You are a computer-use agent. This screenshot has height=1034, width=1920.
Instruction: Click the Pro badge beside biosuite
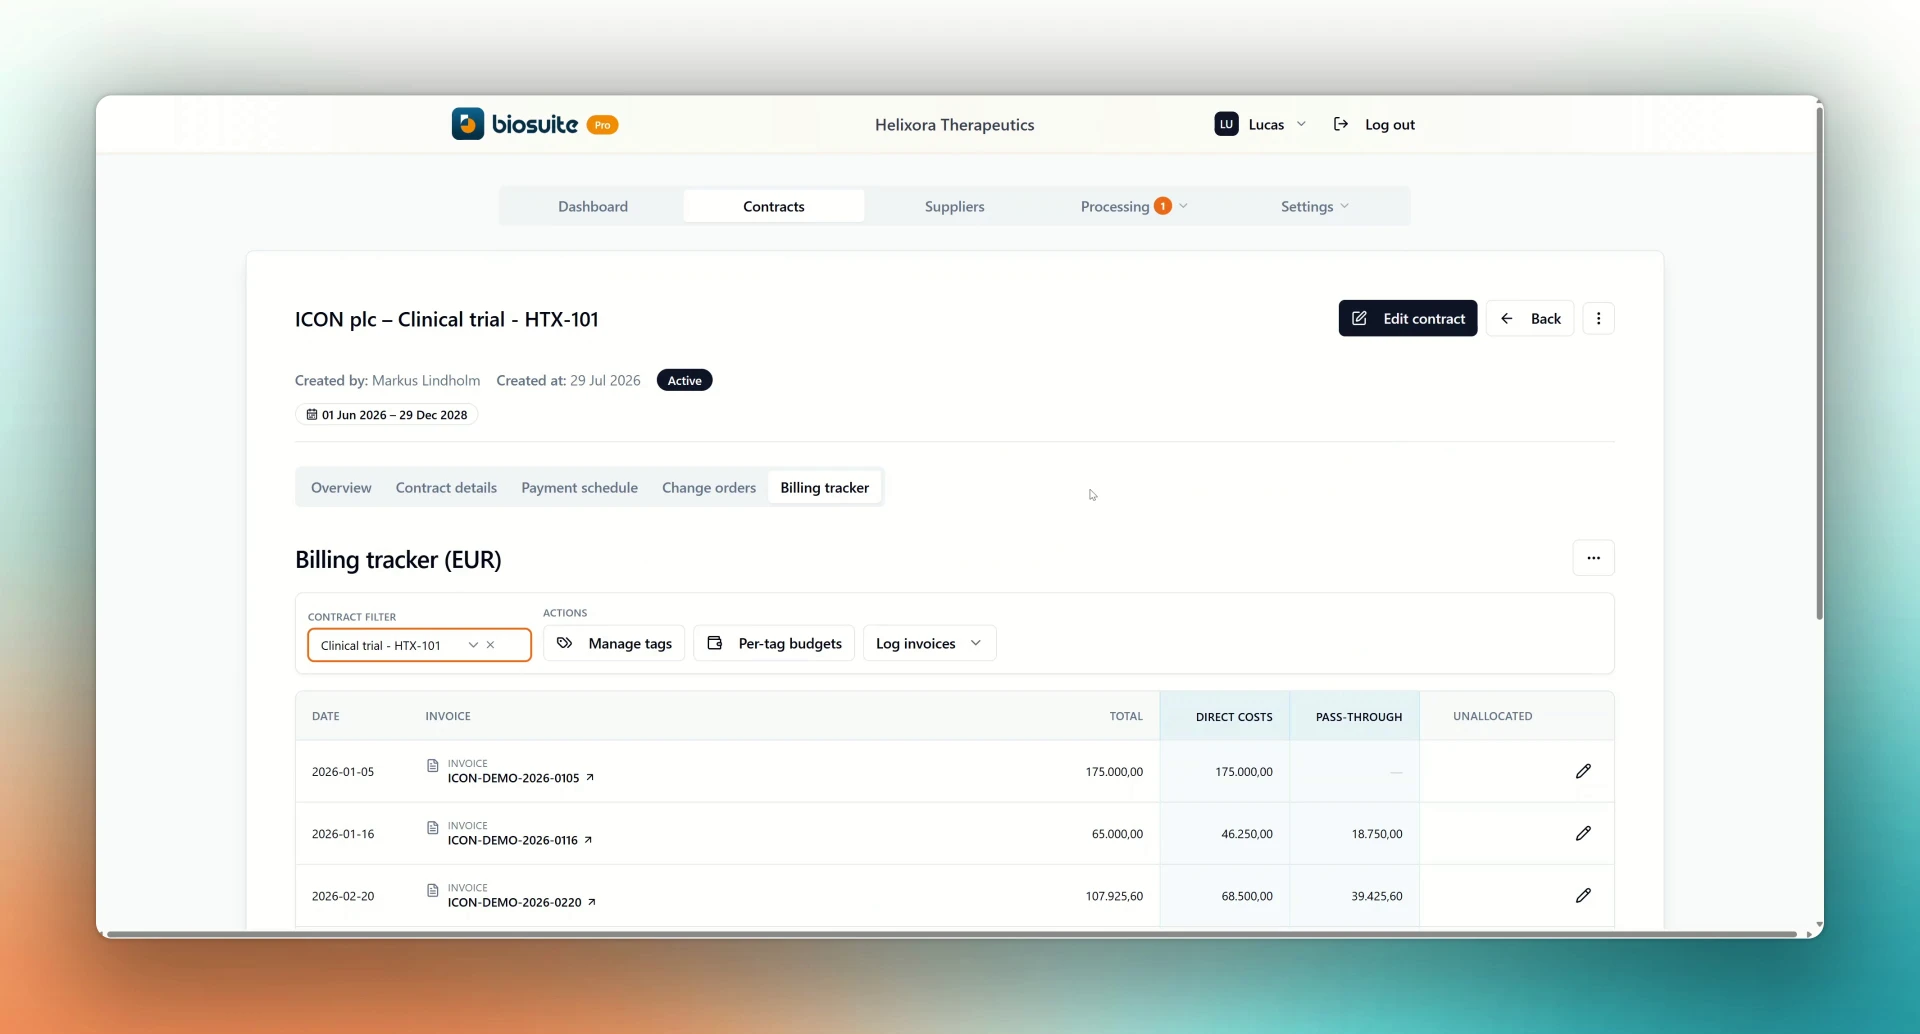pyautogui.click(x=602, y=125)
